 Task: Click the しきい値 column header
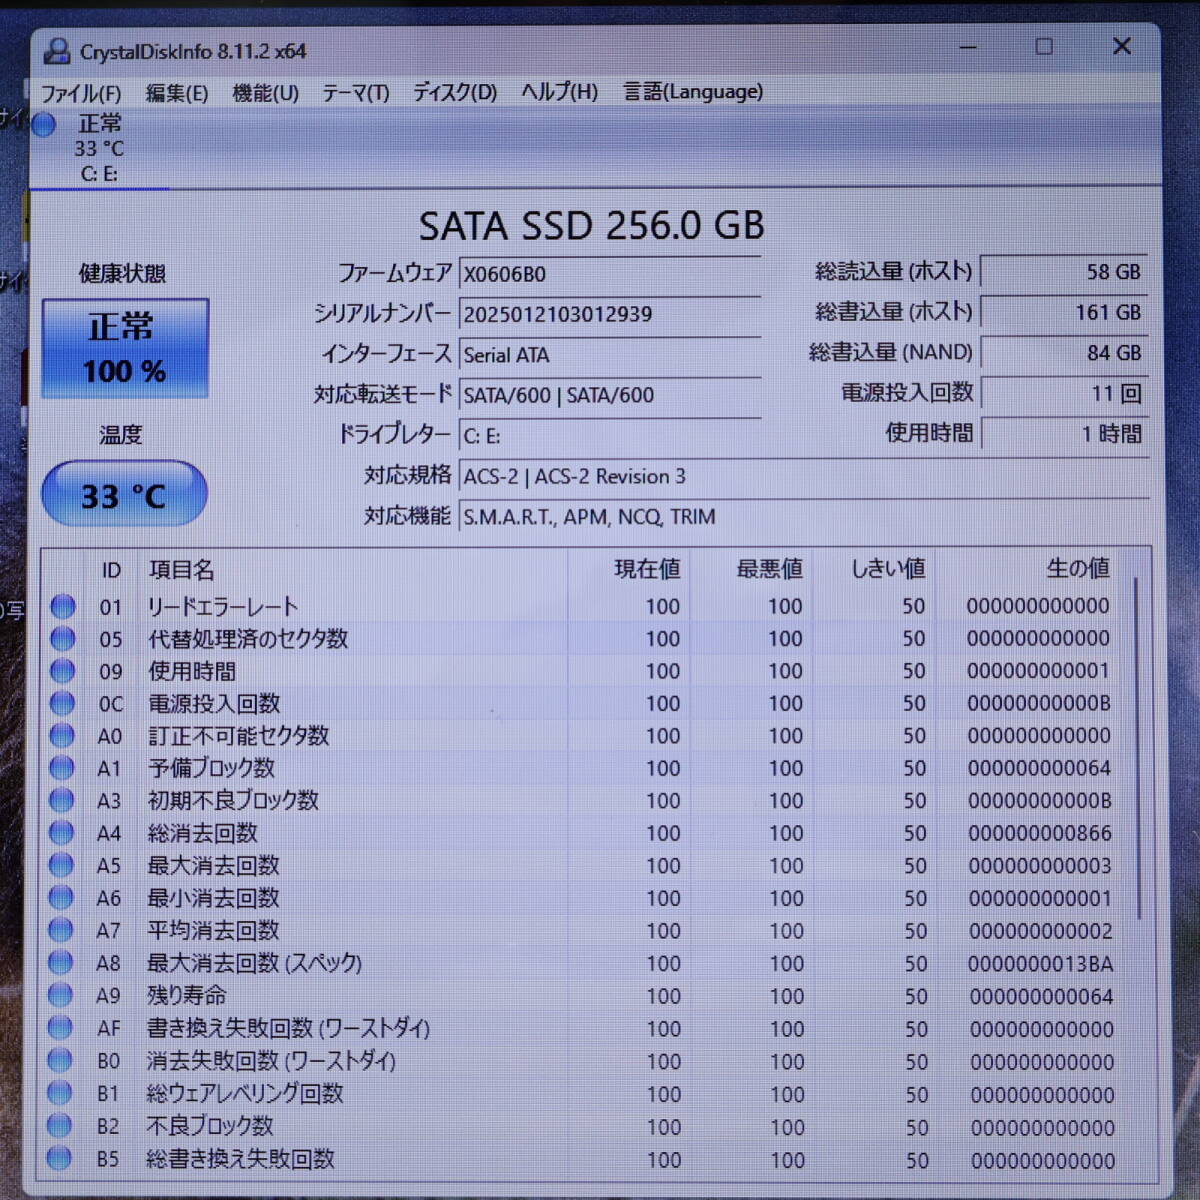pos(888,569)
